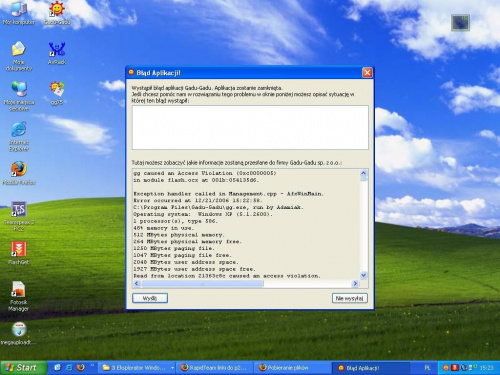The image size is (500, 375).
Task: Select the Teamspeak 2 RC2 shortcut
Action: tap(19, 216)
